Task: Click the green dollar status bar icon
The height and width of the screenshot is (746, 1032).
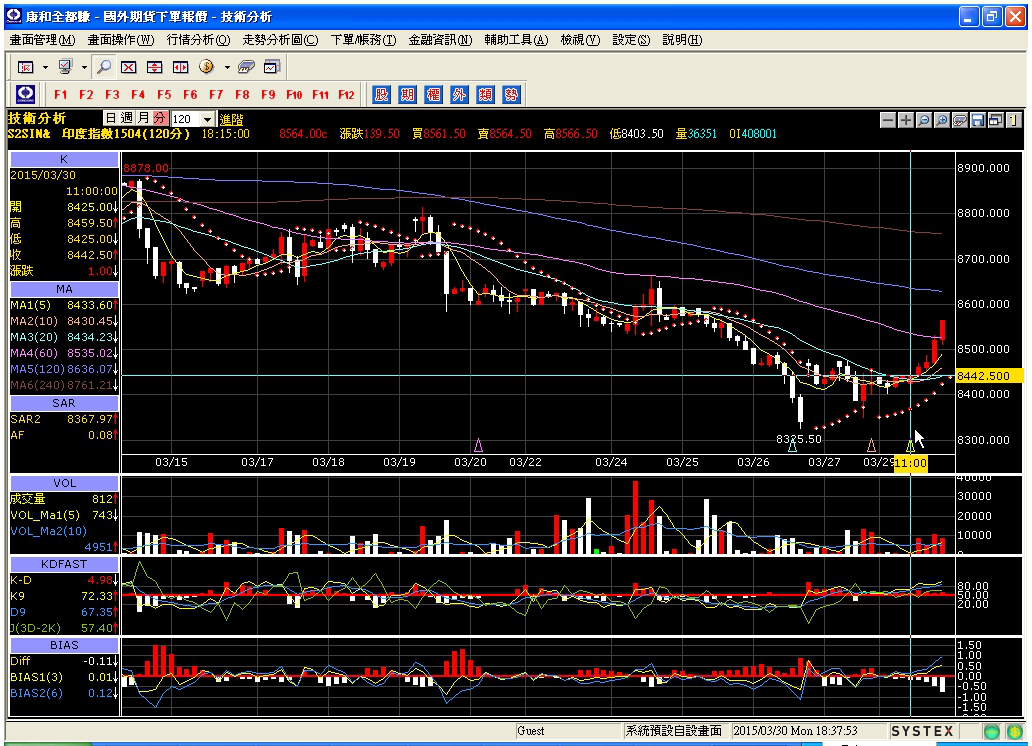Action: coord(1014,731)
